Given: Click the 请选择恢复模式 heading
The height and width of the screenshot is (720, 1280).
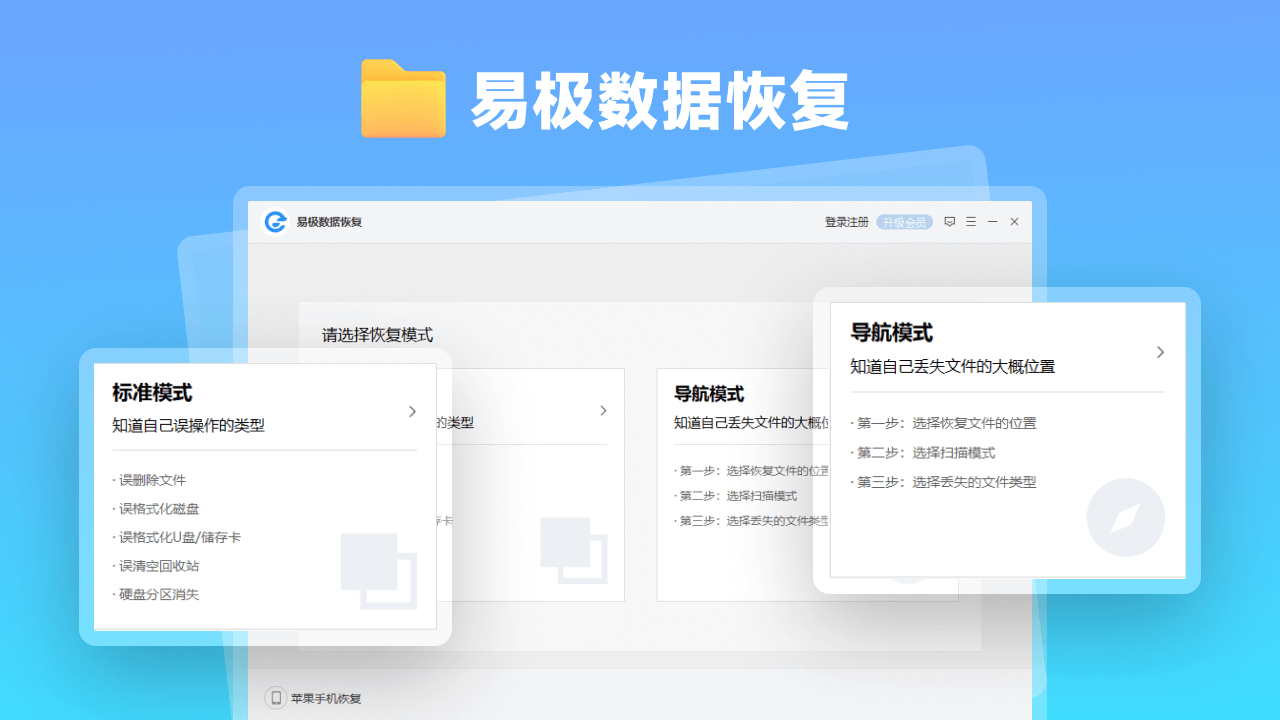Looking at the screenshot, I should click(377, 335).
